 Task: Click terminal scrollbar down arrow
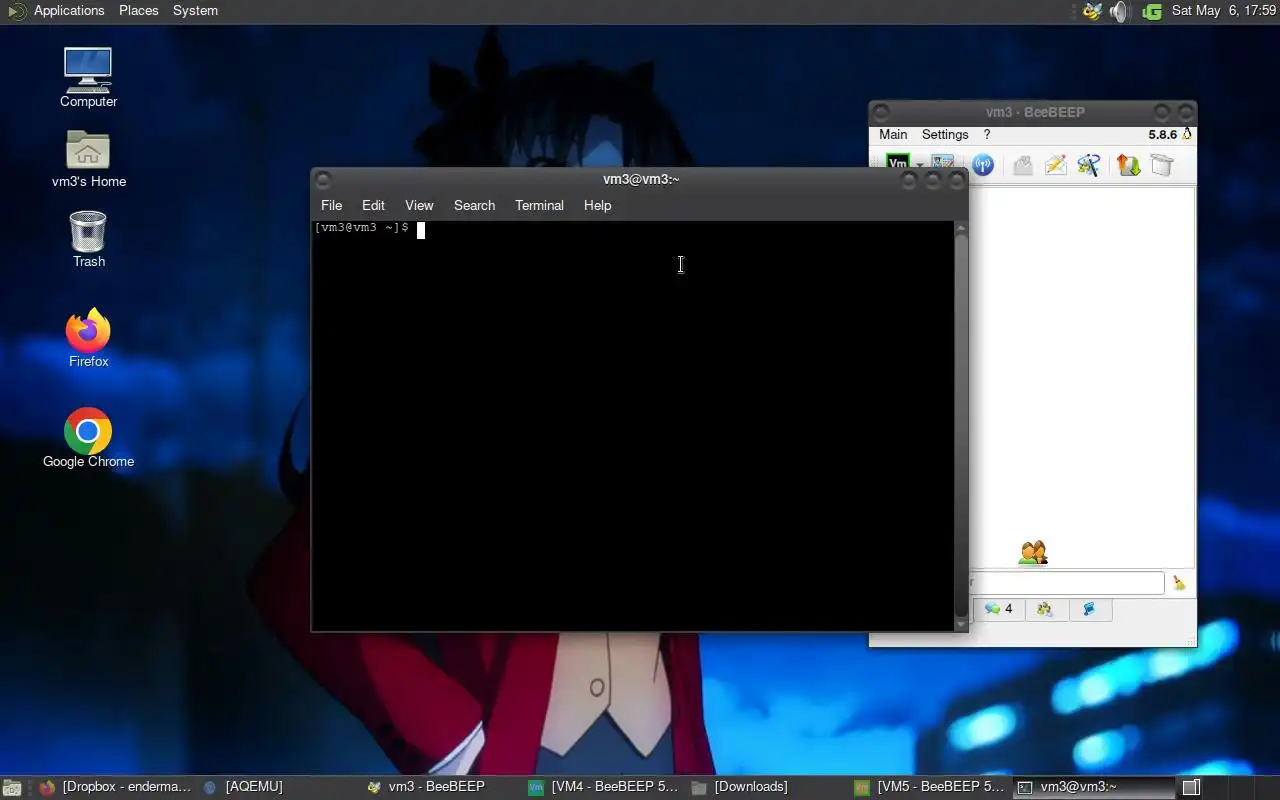(961, 624)
